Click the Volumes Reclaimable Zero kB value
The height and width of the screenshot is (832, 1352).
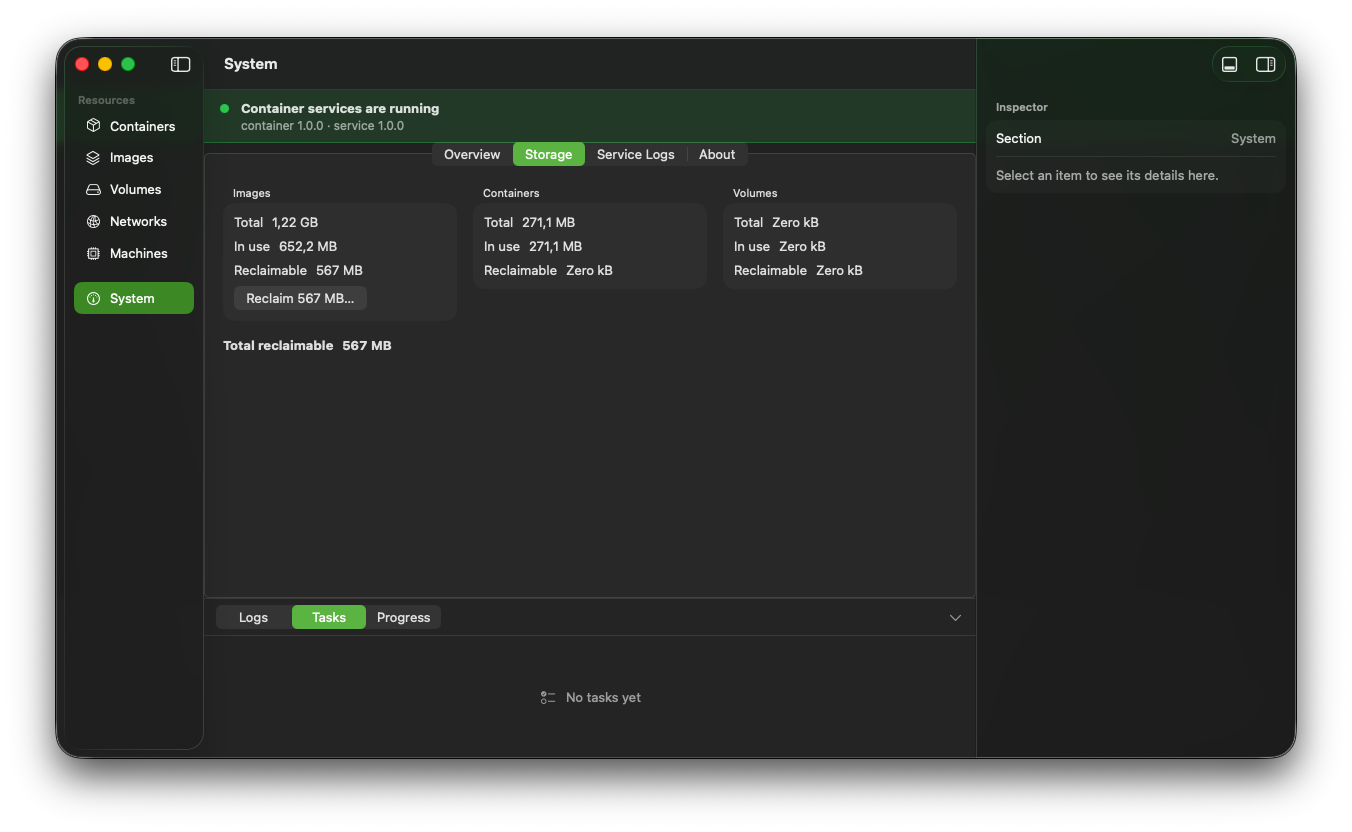(839, 270)
